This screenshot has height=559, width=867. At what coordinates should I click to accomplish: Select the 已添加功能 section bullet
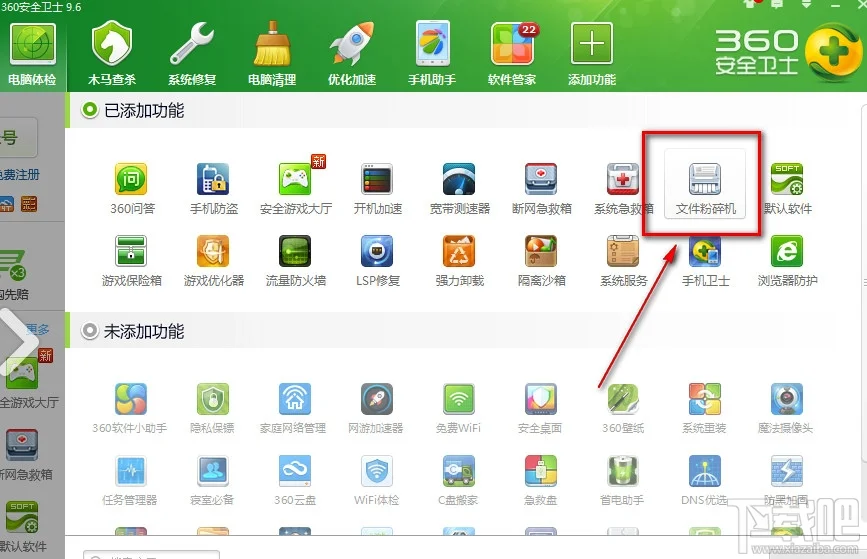tap(90, 111)
